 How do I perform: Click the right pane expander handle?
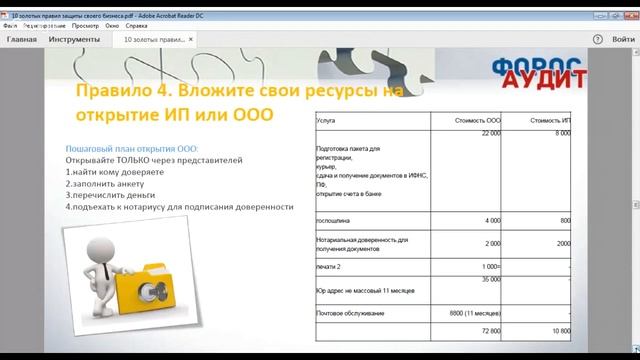click(636, 204)
